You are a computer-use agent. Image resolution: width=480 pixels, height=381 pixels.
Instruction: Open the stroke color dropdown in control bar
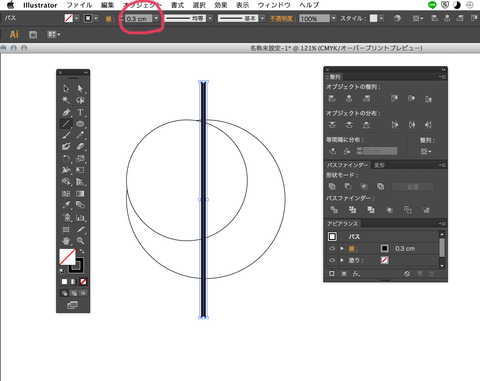point(96,18)
